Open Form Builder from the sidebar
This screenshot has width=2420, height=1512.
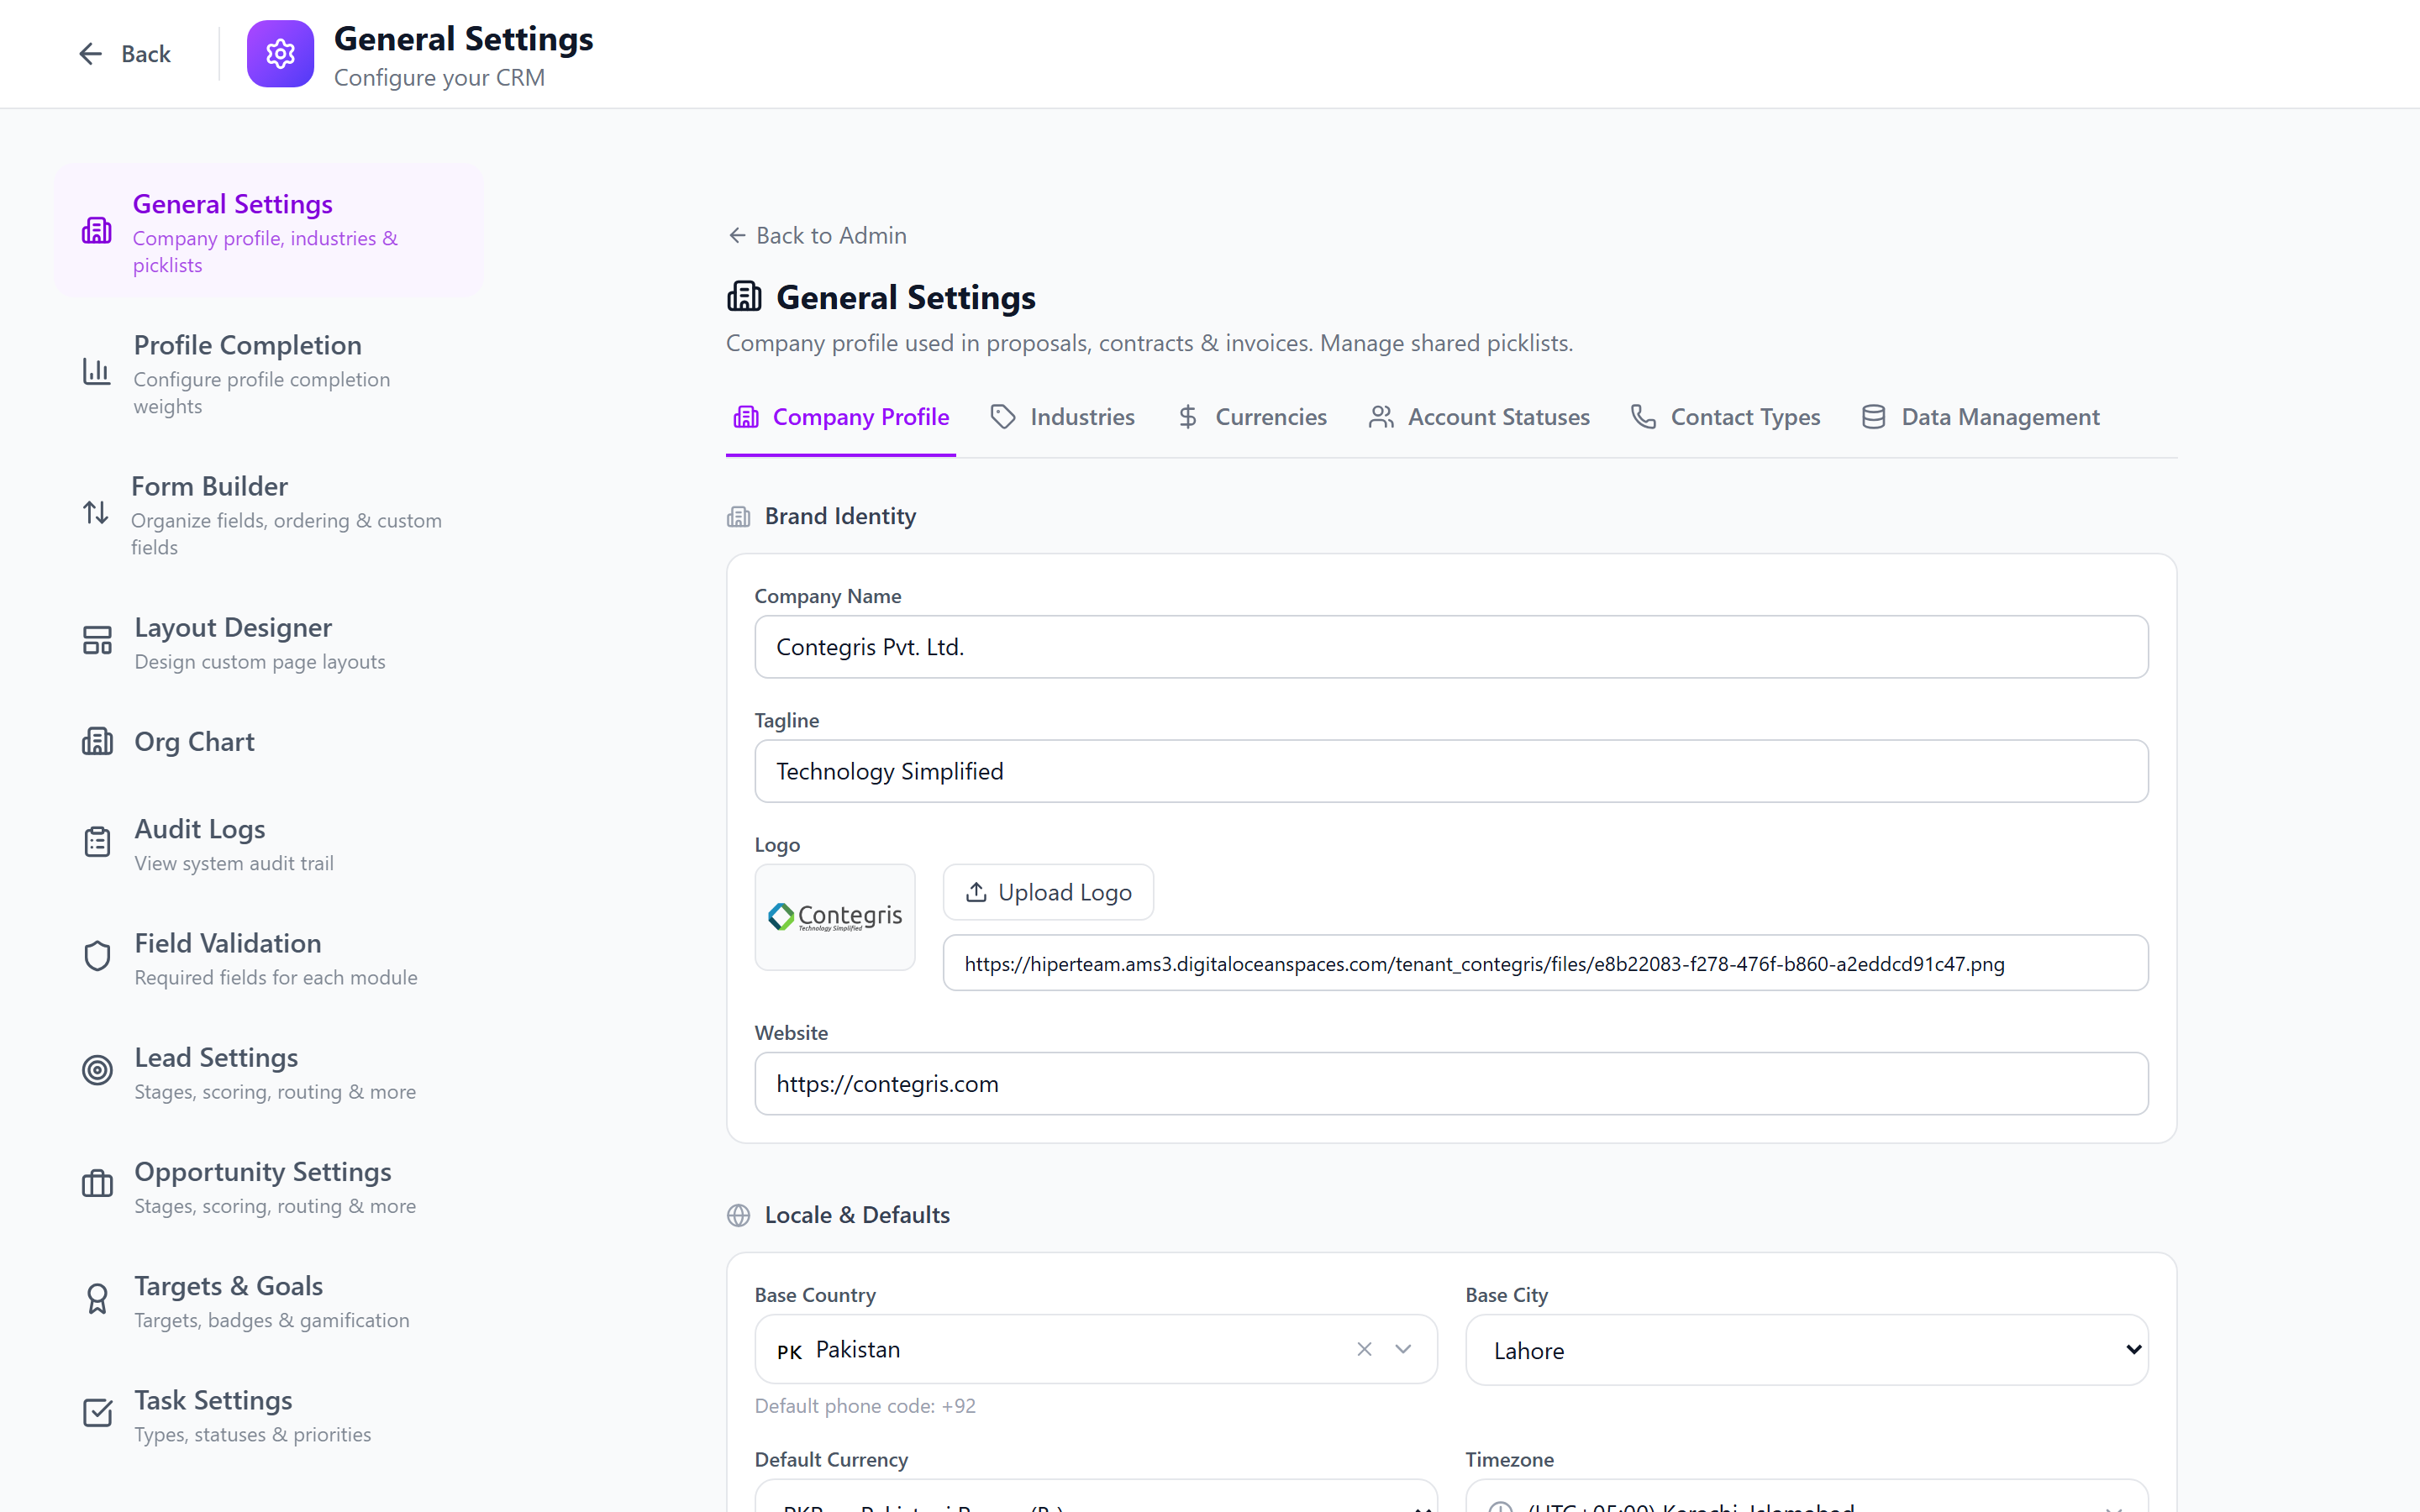point(270,514)
